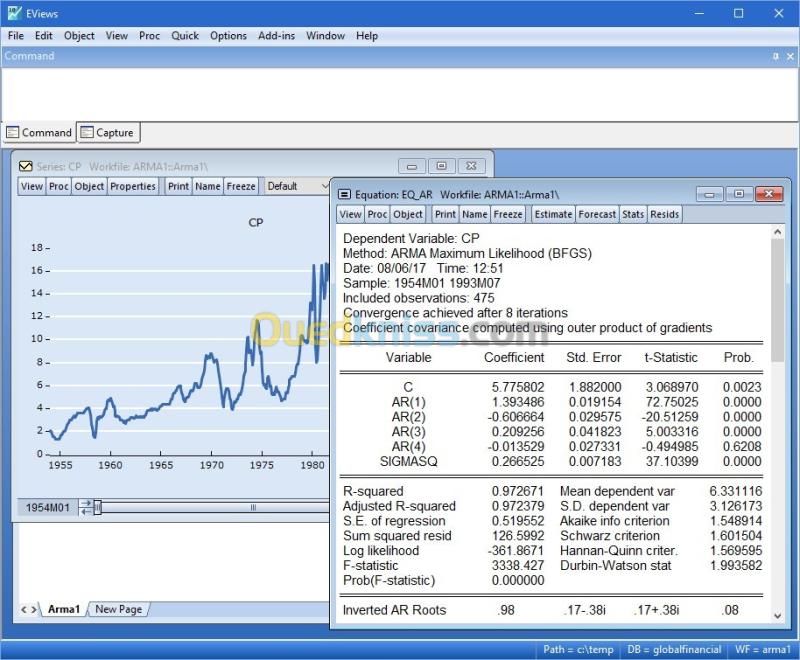Open the Proc menu
This screenshot has height=660, width=800.
click(149, 36)
